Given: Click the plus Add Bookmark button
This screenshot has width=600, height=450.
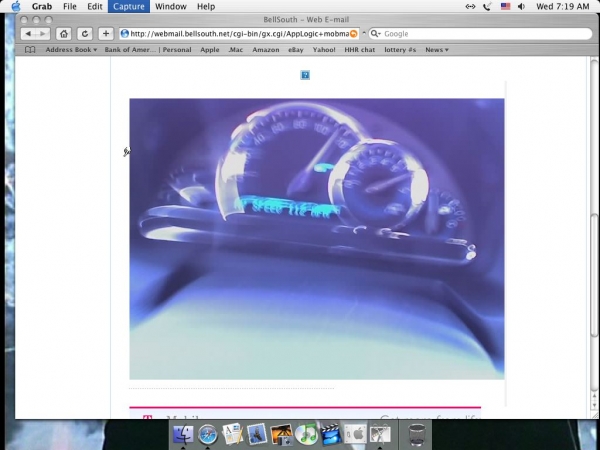Looking at the screenshot, I should click(106, 33).
